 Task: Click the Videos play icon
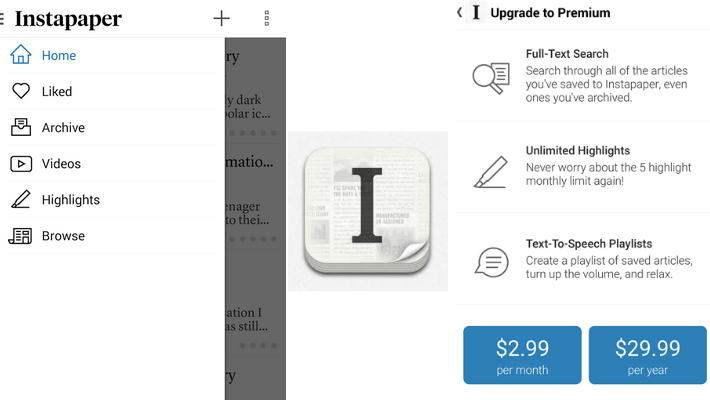click(21, 164)
